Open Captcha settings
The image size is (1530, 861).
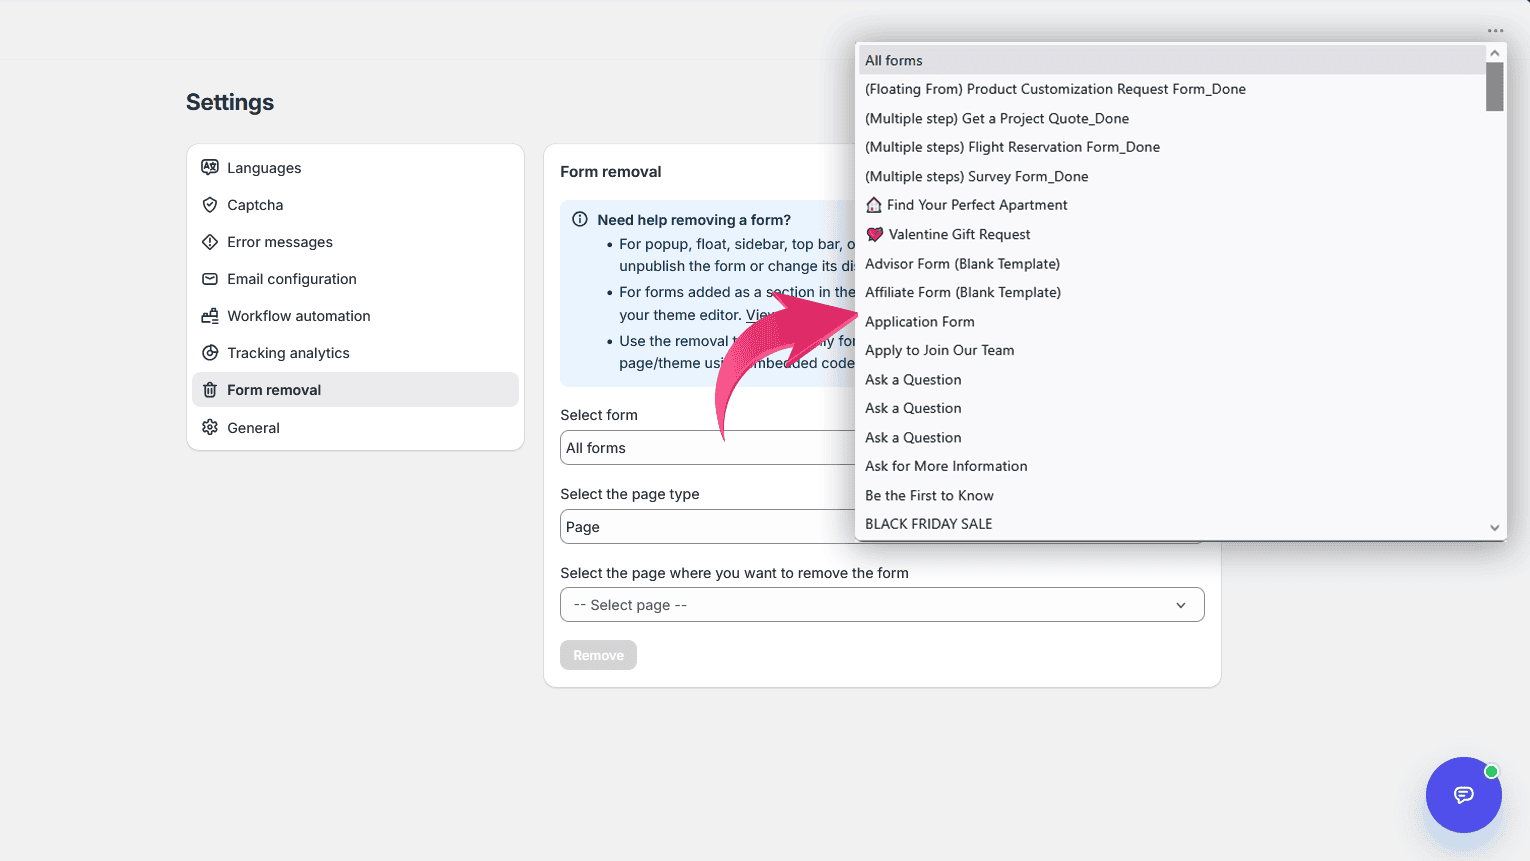click(x=355, y=204)
